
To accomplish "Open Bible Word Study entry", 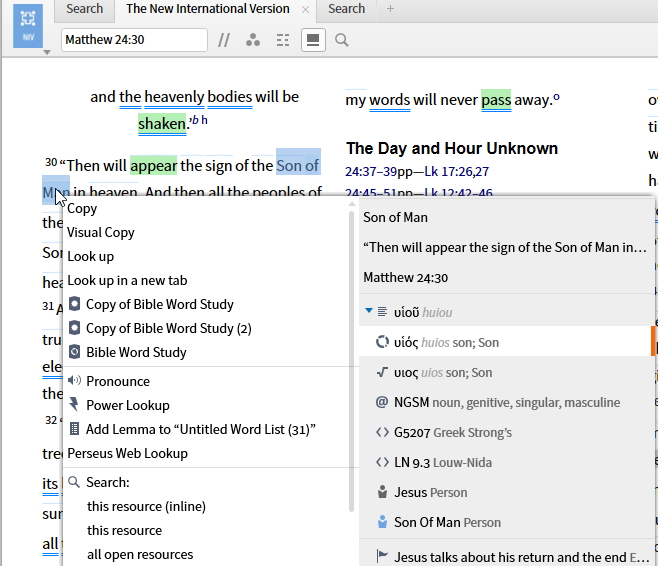I will click(x=136, y=352).
